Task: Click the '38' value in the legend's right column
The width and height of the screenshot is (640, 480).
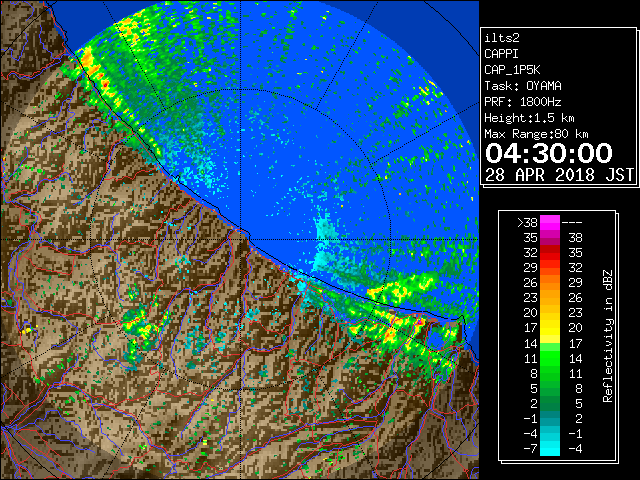Action: click(x=575, y=238)
